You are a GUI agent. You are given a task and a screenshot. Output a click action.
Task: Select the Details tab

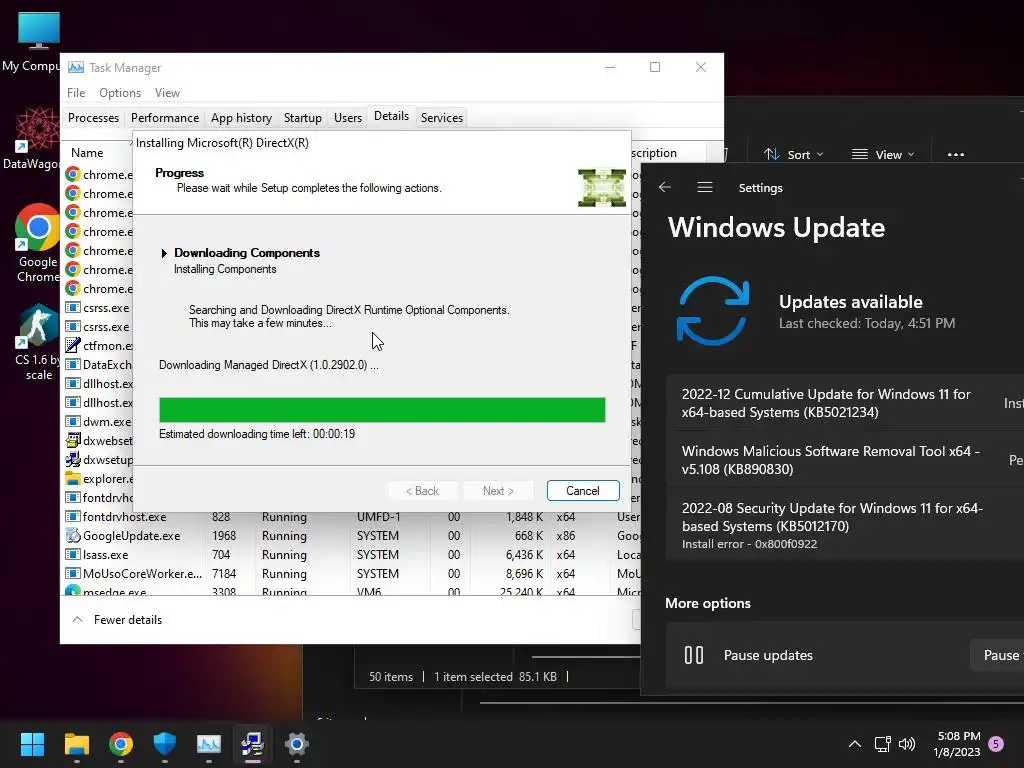tap(391, 116)
